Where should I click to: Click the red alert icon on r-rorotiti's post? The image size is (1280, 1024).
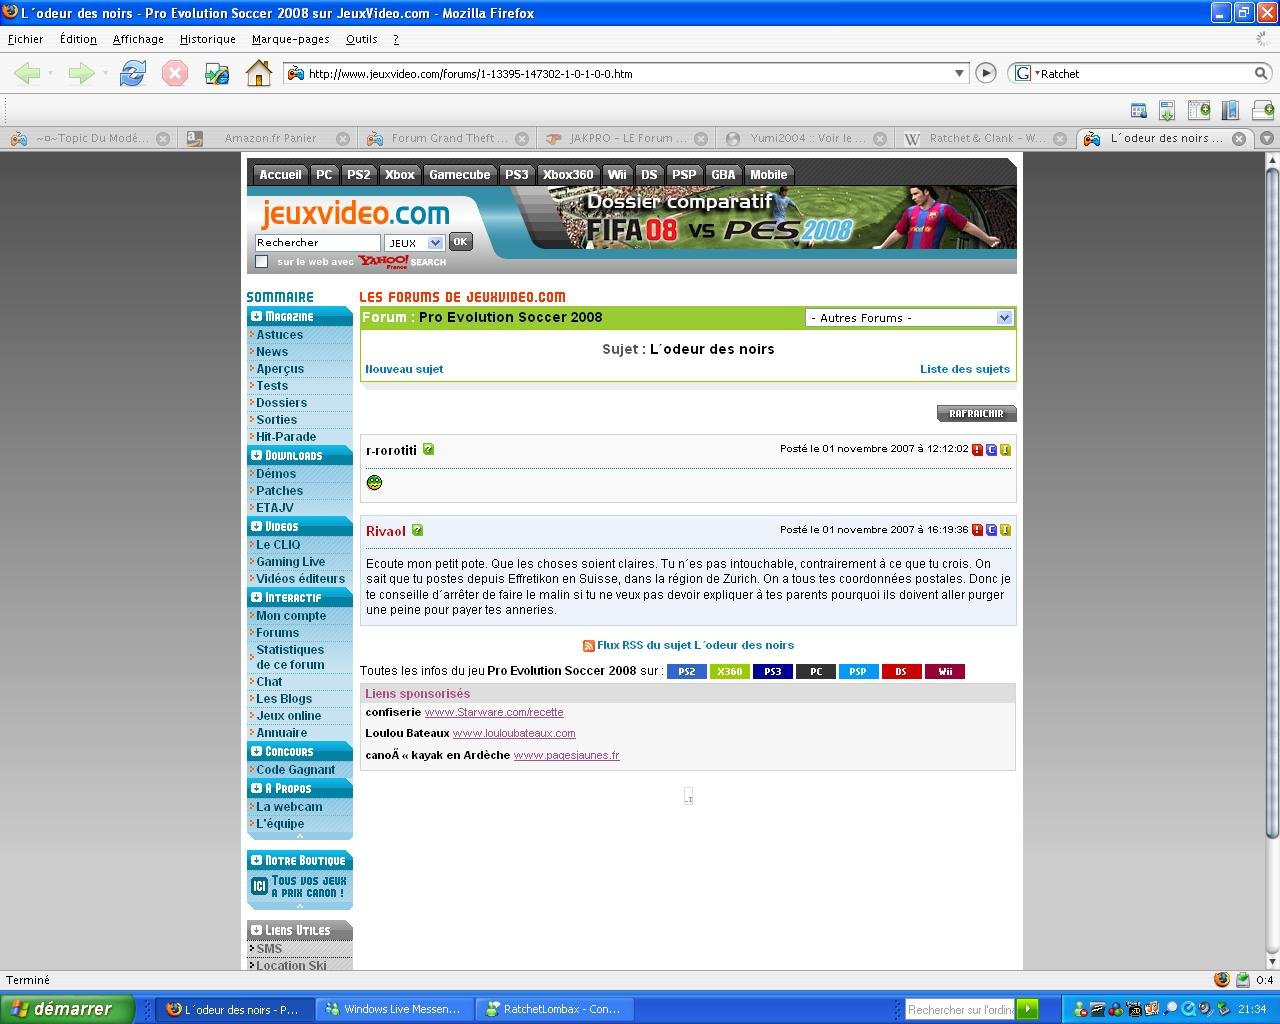tap(977, 450)
